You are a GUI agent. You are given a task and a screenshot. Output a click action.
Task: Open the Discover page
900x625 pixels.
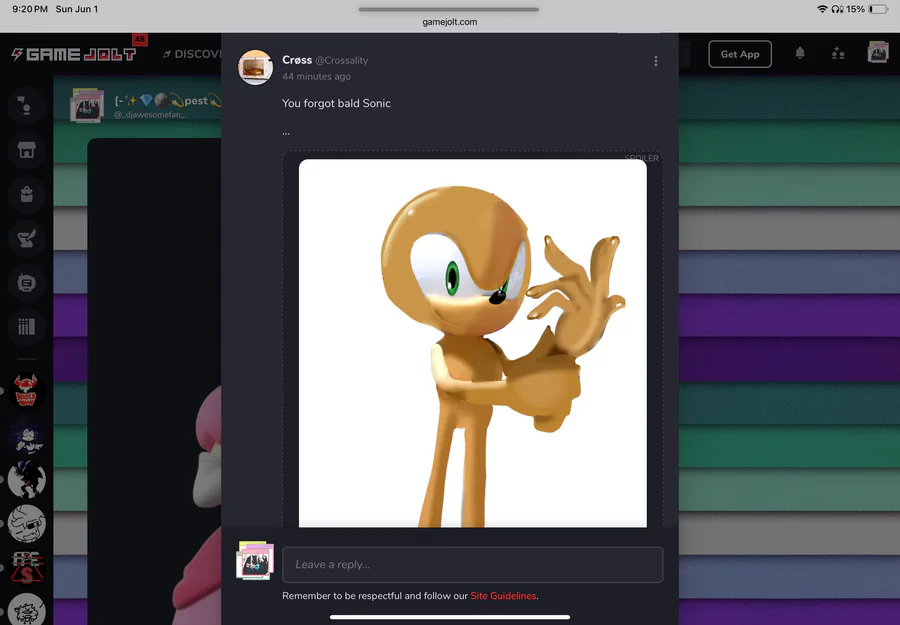pos(192,54)
